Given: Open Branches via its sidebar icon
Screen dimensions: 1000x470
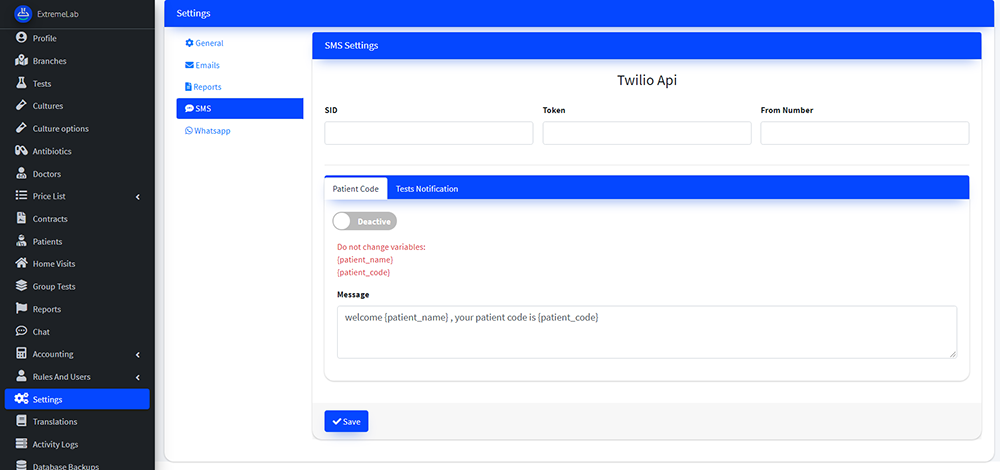Looking at the screenshot, I should point(22,61).
